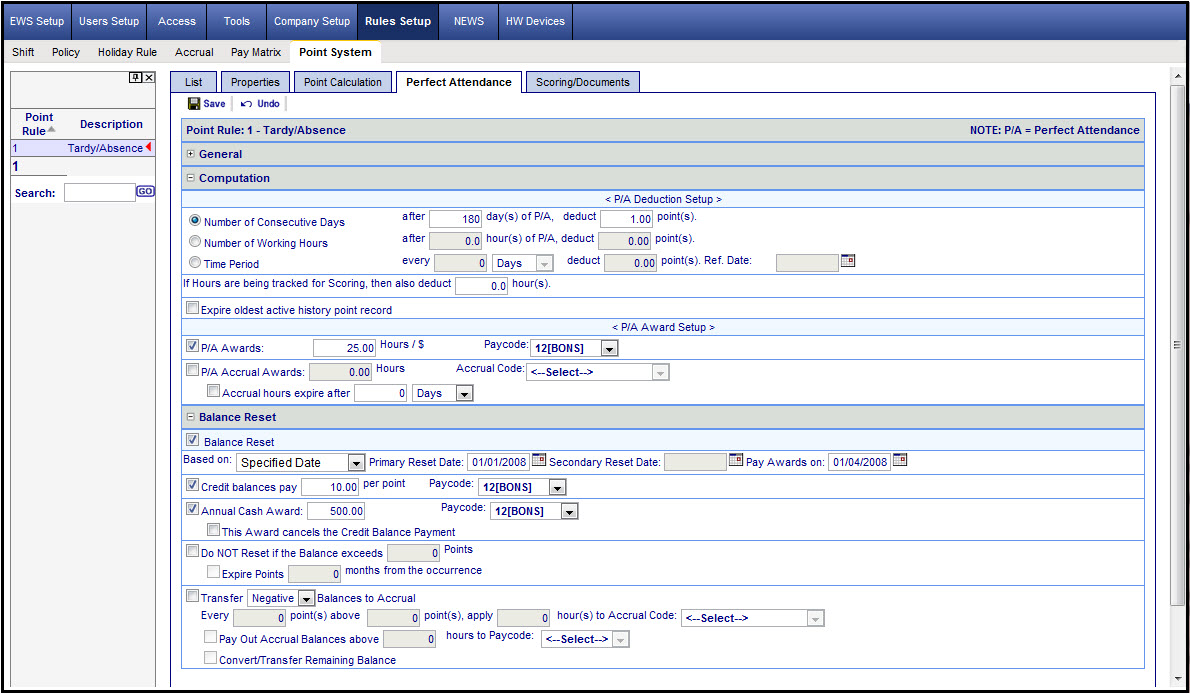The width and height of the screenshot is (1190, 694).
Task: Open the Users Setup menu
Action: (109, 21)
